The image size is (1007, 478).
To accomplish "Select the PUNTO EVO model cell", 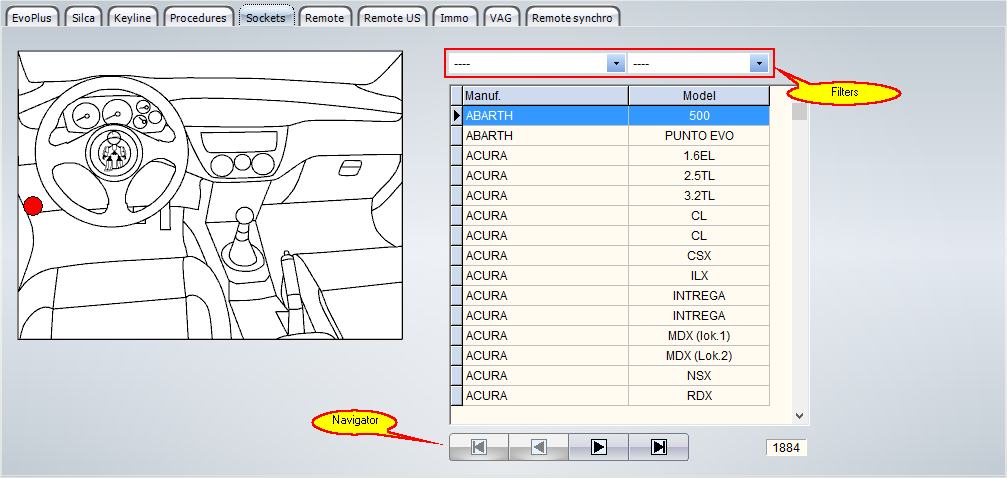I will pos(699,136).
